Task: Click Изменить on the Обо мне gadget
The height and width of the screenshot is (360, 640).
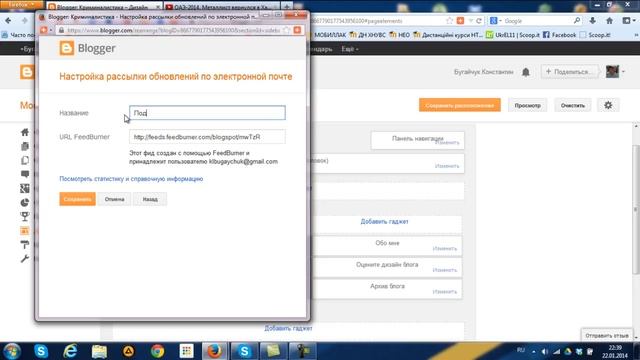Action: click(444, 249)
